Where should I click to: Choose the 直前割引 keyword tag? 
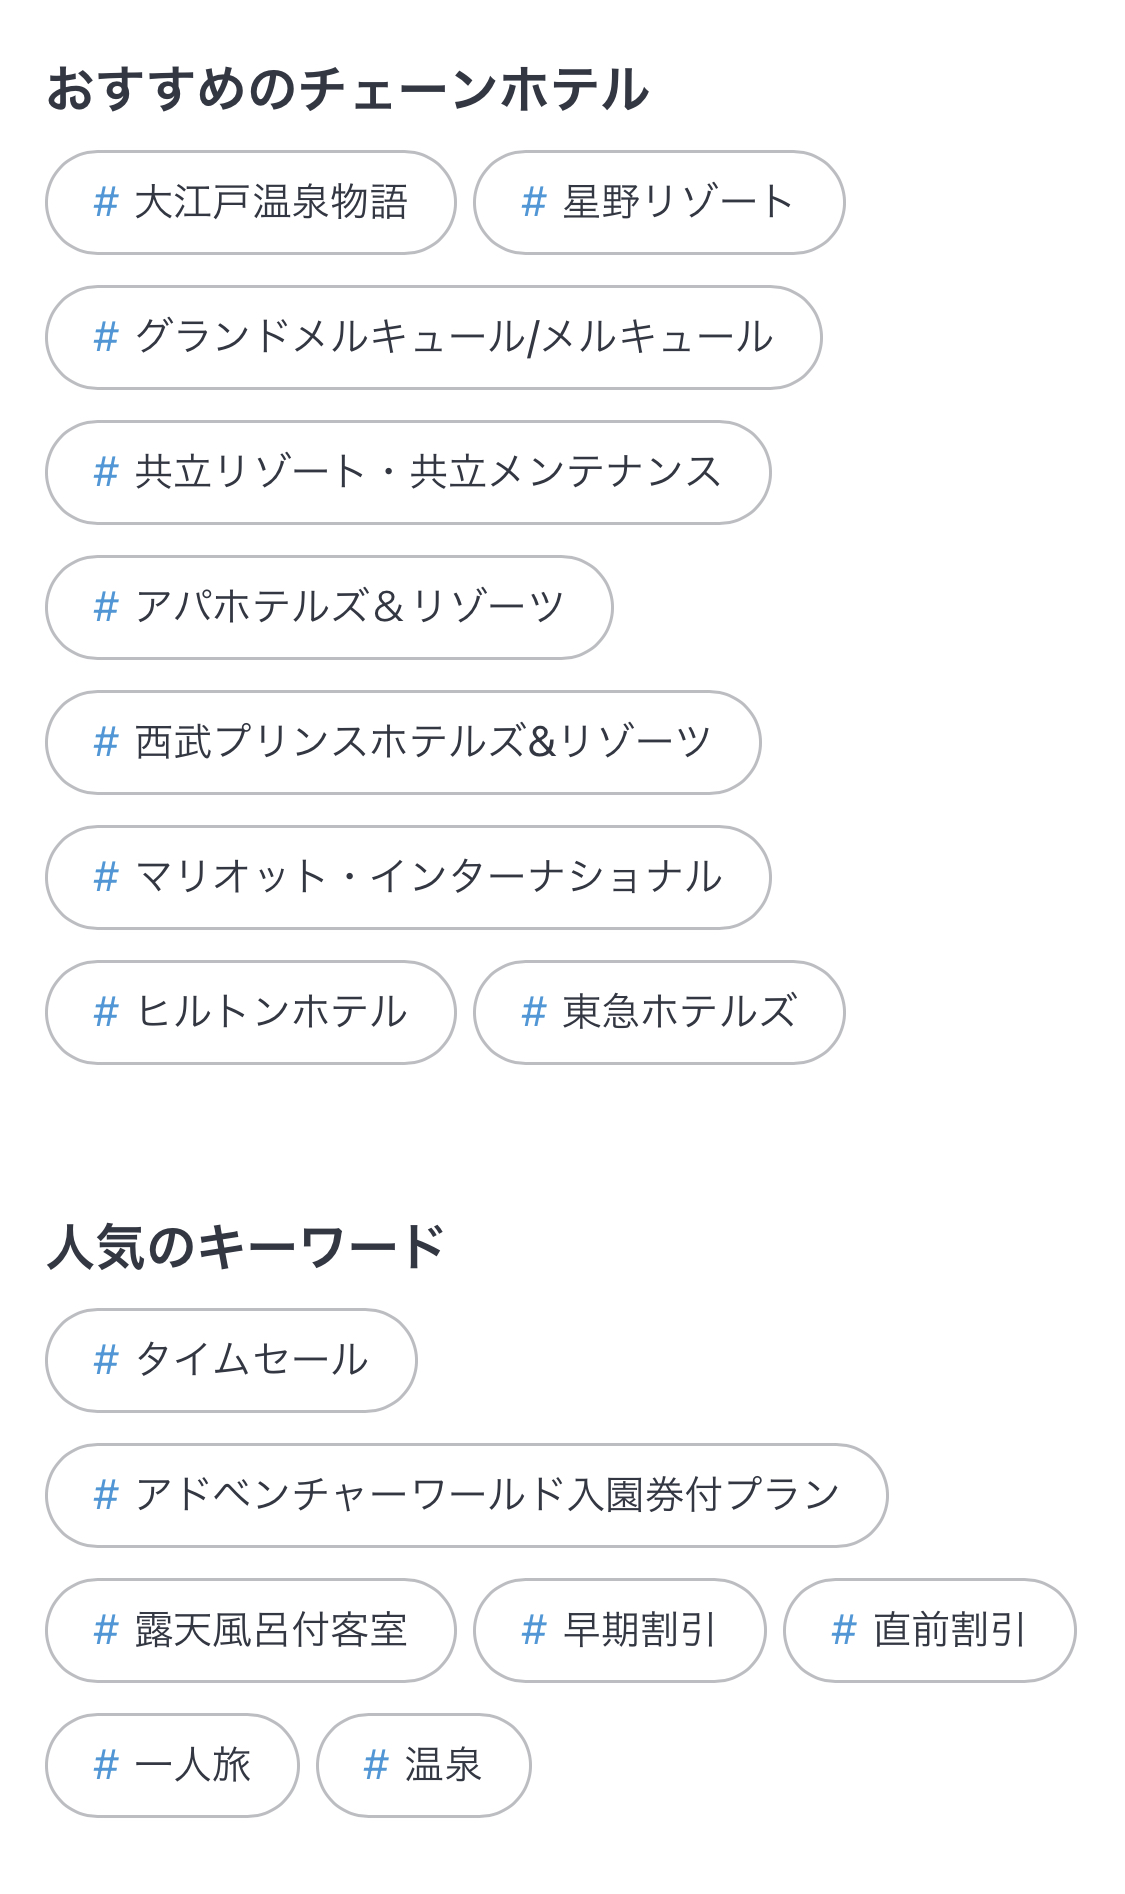click(x=929, y=1631)
